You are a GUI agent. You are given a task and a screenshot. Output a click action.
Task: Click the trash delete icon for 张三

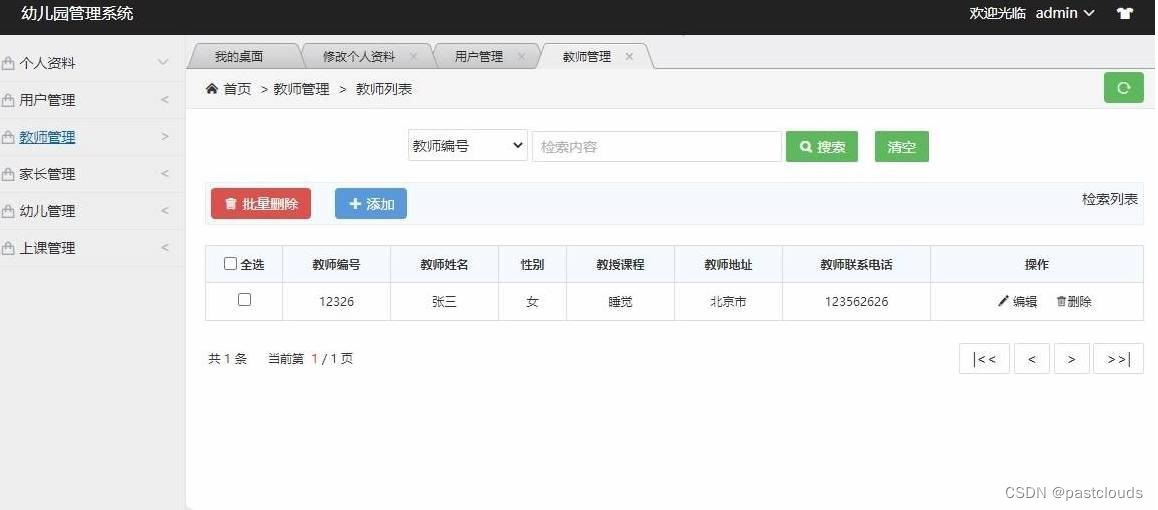click(1061, 301)
